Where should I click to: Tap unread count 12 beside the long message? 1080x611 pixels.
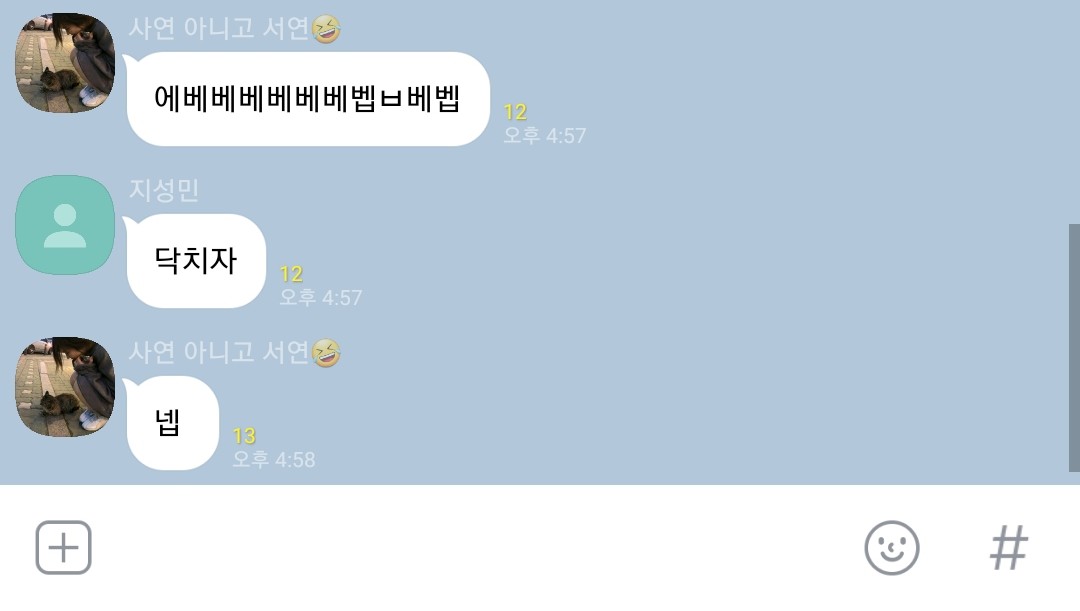[x=515, y=112]
